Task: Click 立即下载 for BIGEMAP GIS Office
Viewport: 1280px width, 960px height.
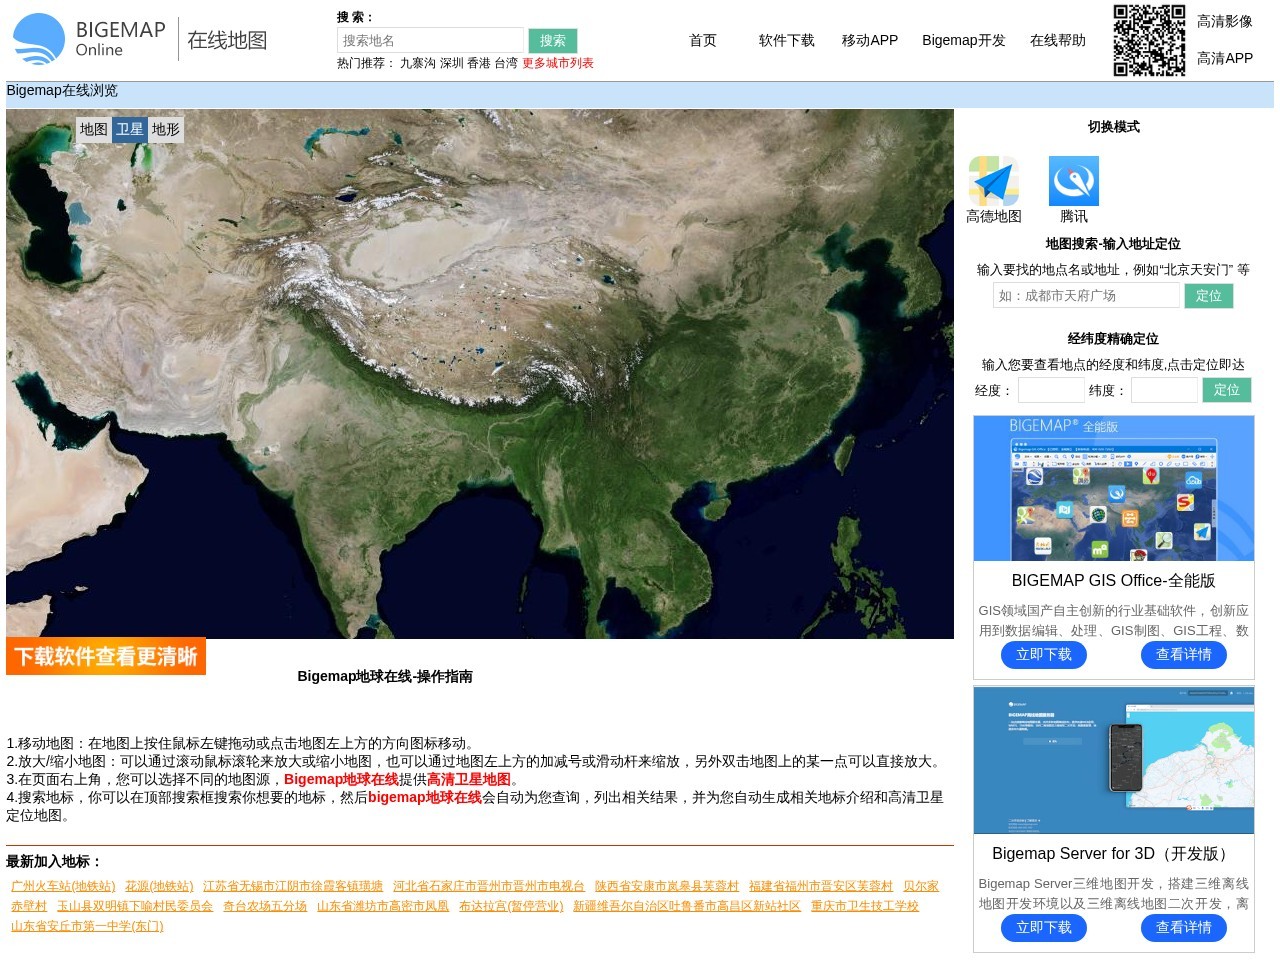Action: 1044,655
